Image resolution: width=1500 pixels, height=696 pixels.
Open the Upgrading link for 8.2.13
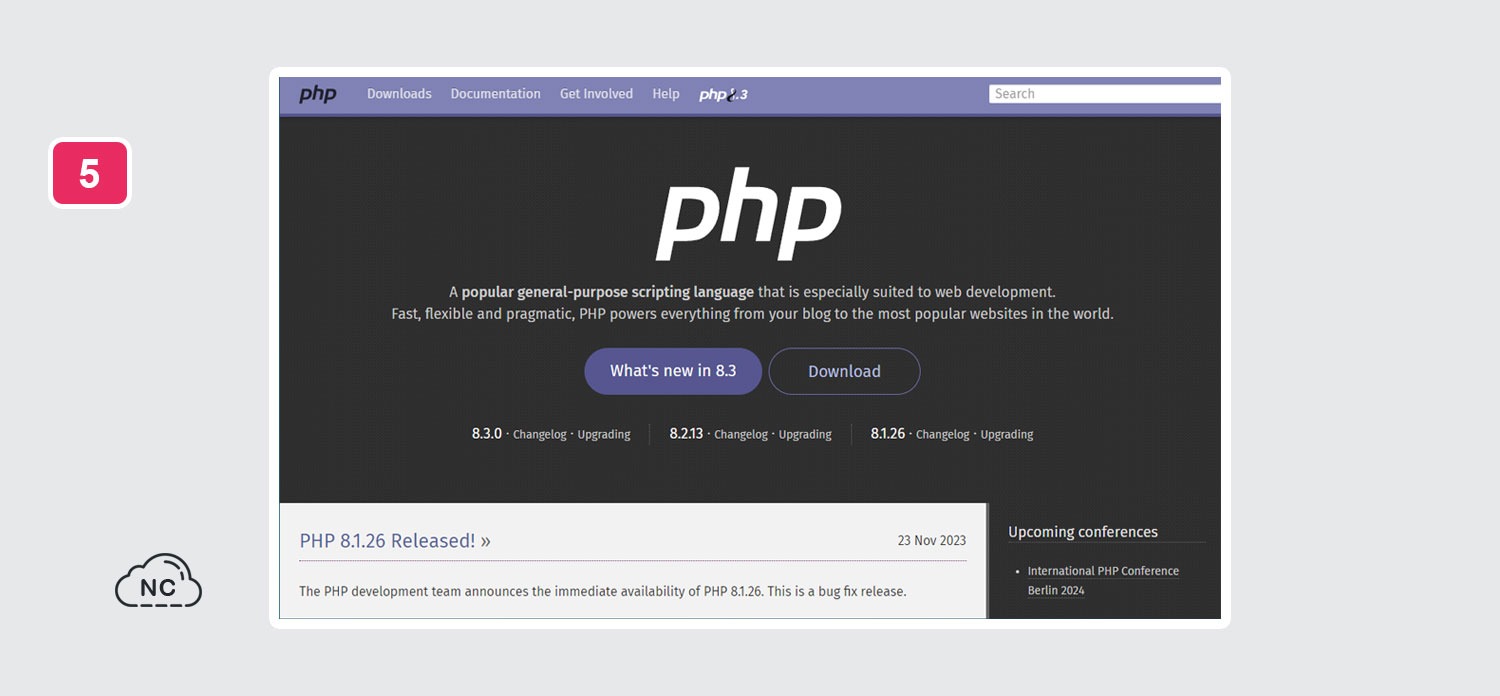pyautogui.click(x=805, y=435)
